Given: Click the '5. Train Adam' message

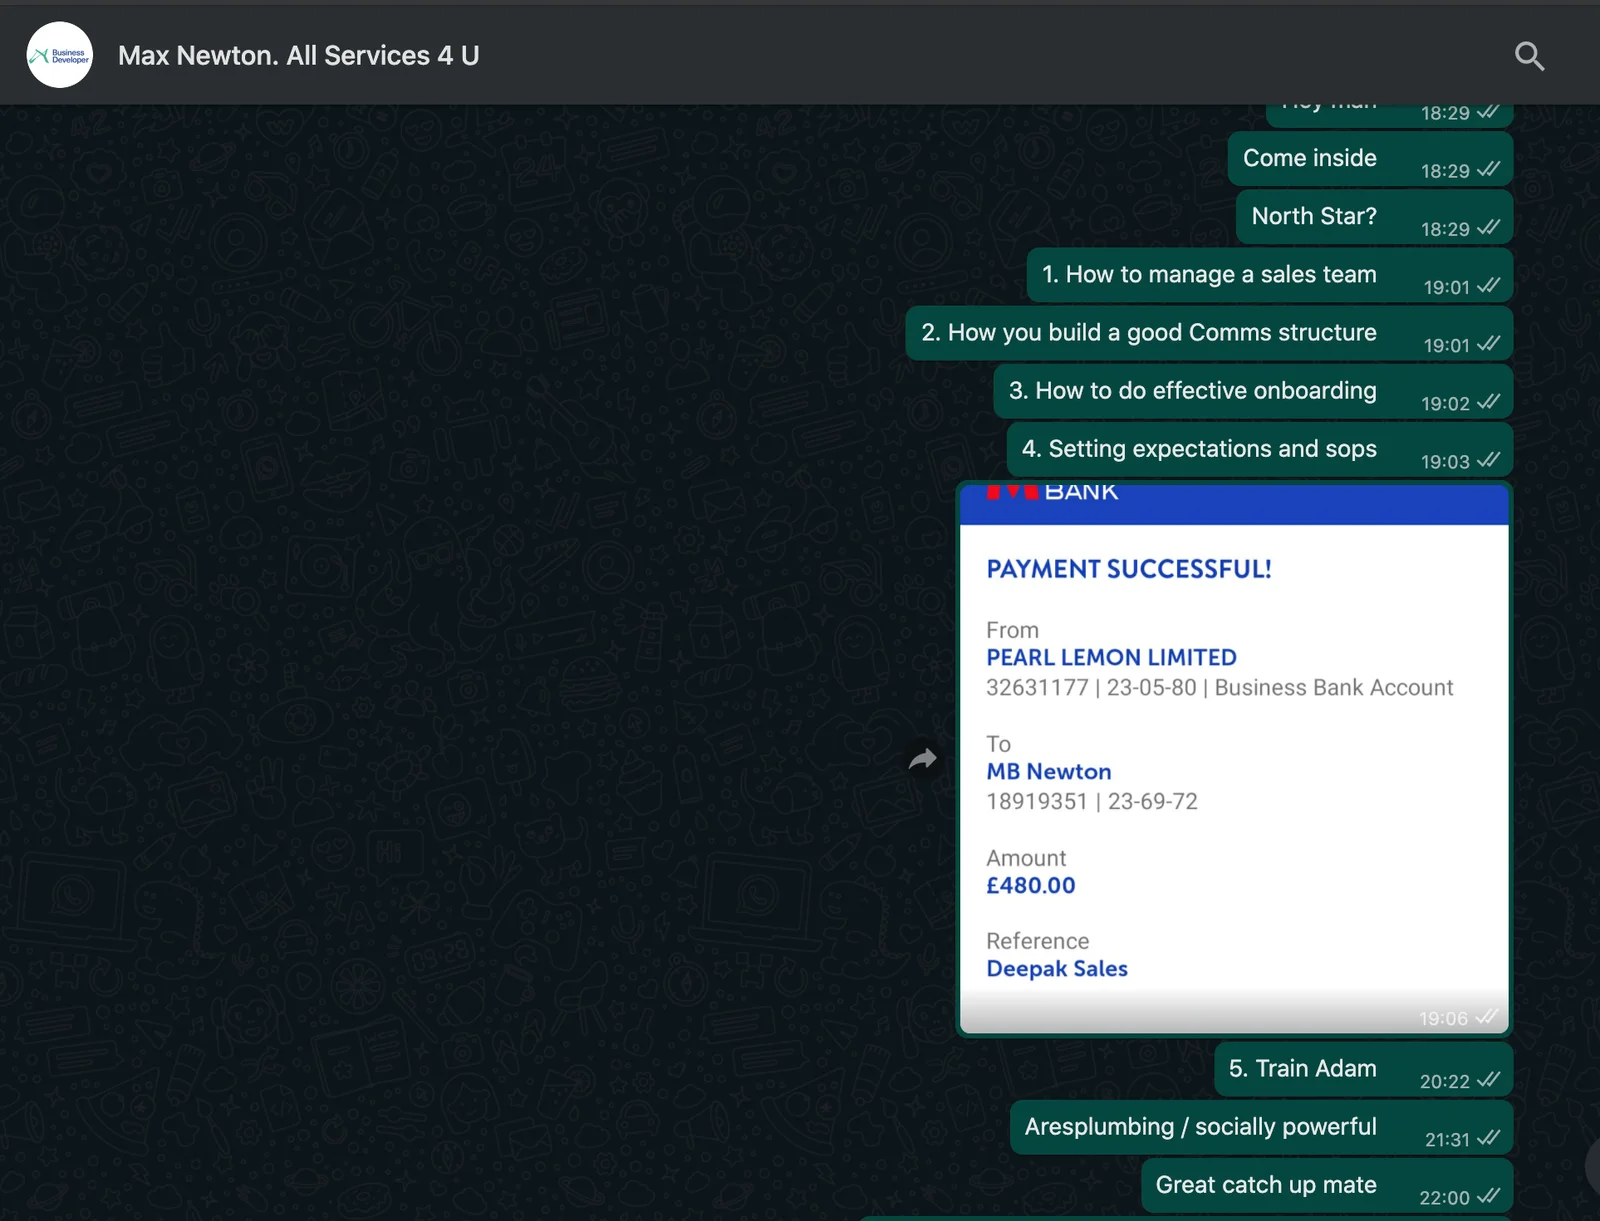Looking at the screenshot, I should click(x=1363, y=1069).
